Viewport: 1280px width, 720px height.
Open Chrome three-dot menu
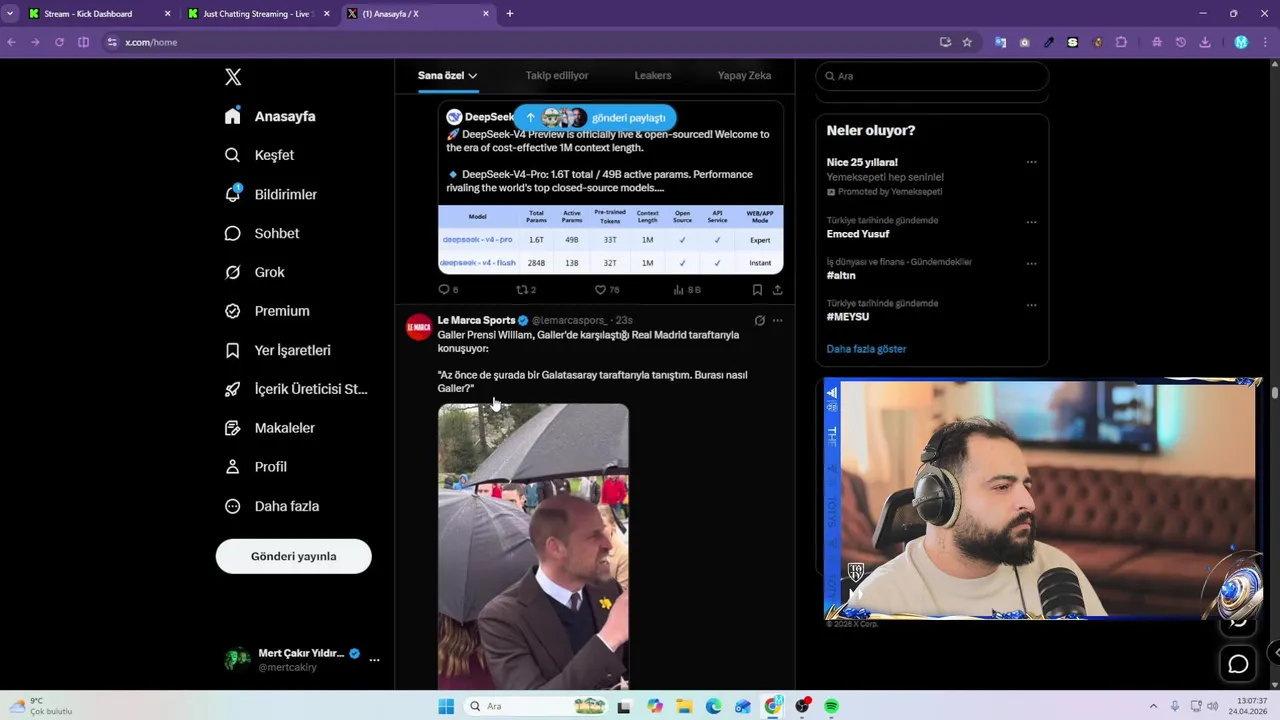pyautogui.click(x=1266, y=42)
